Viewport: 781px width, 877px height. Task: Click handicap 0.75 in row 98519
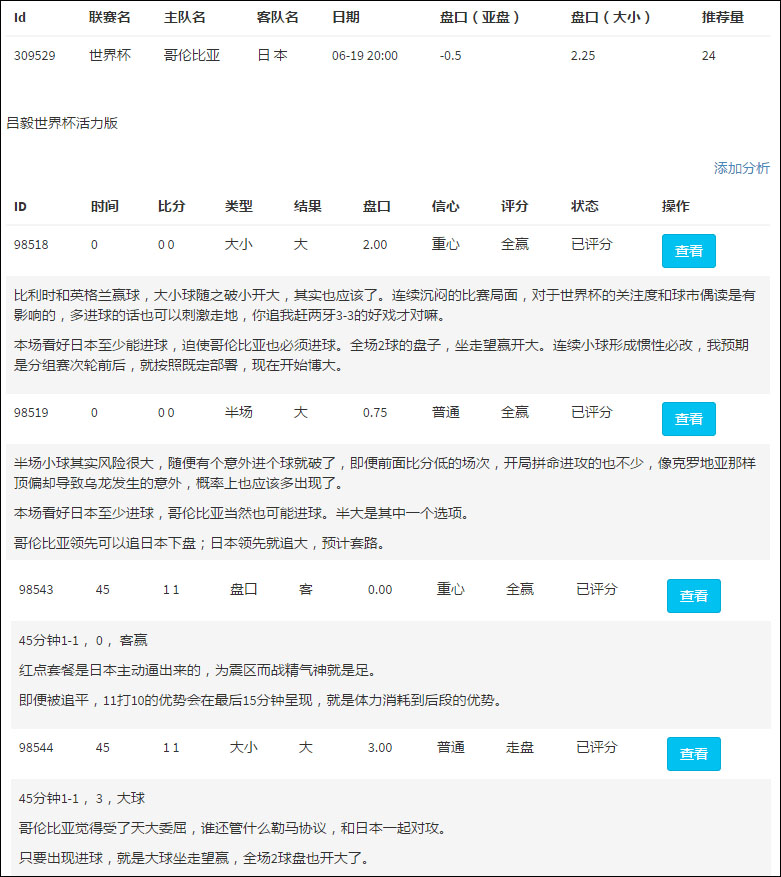[x=375, y=413]
